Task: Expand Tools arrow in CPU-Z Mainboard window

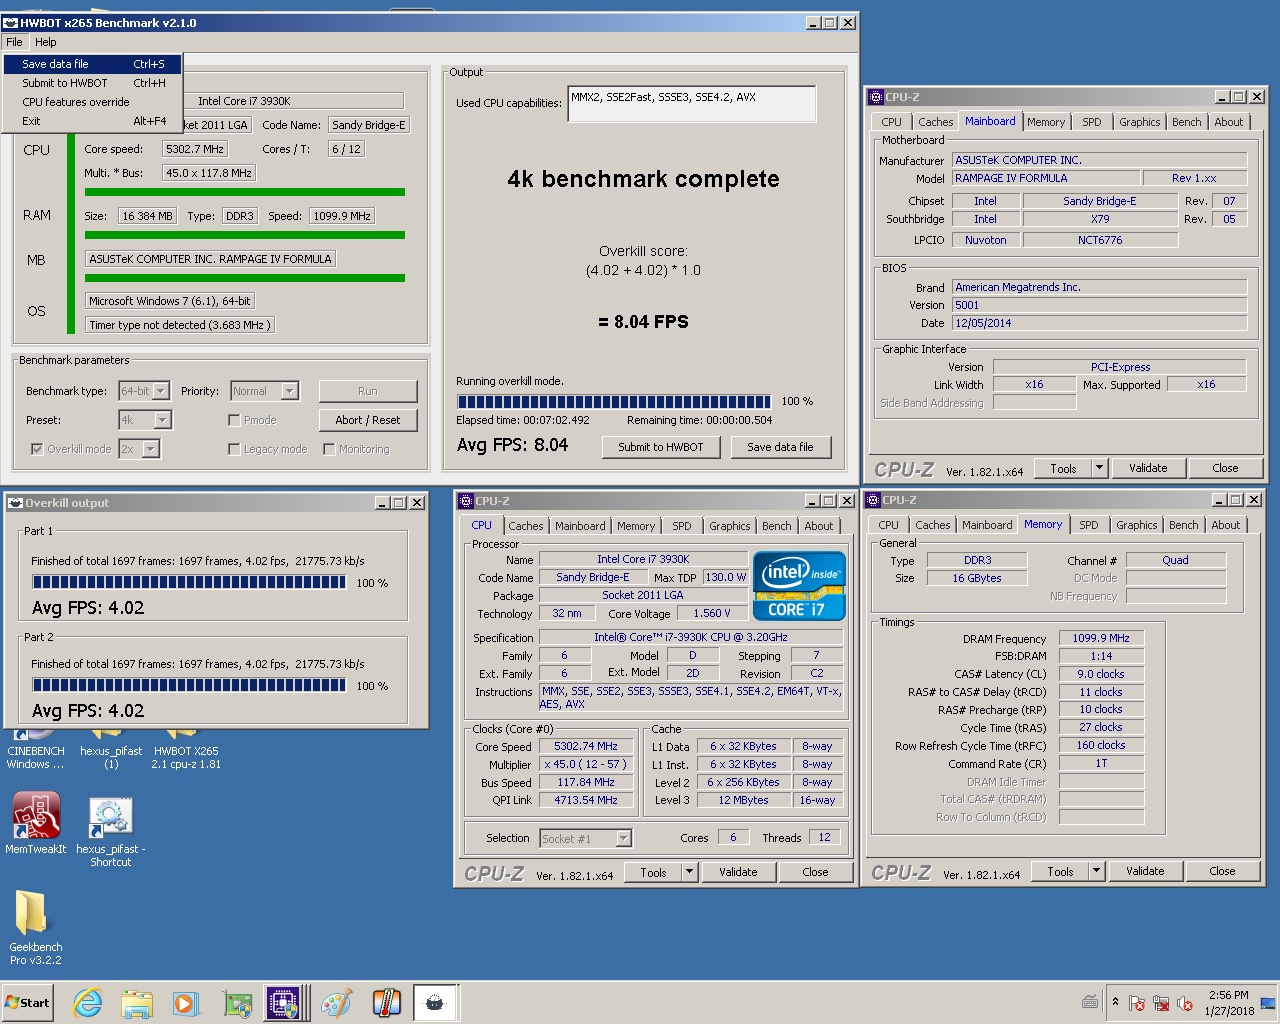Action: [1099, 468]
